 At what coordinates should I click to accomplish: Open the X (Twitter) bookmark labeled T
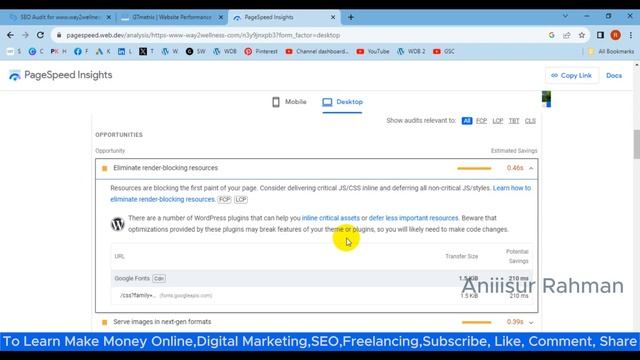(147, 51)
